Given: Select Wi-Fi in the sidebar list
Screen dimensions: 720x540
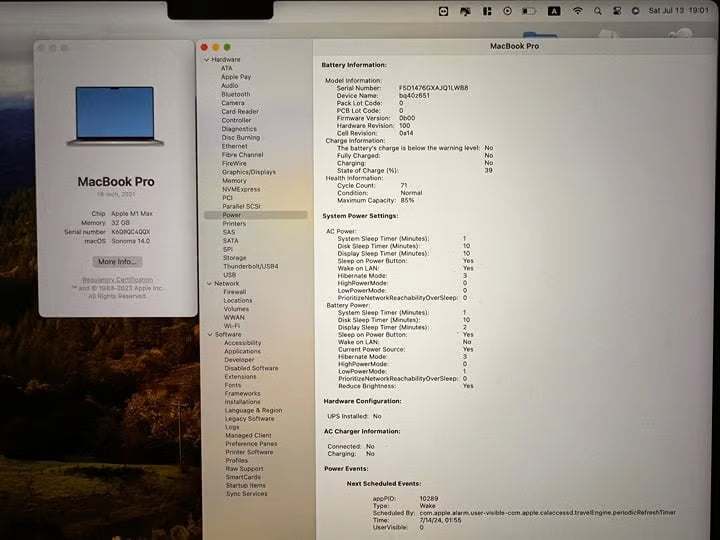Looking at the screenshot, I should pyautogui.click(x=232, y=326).
